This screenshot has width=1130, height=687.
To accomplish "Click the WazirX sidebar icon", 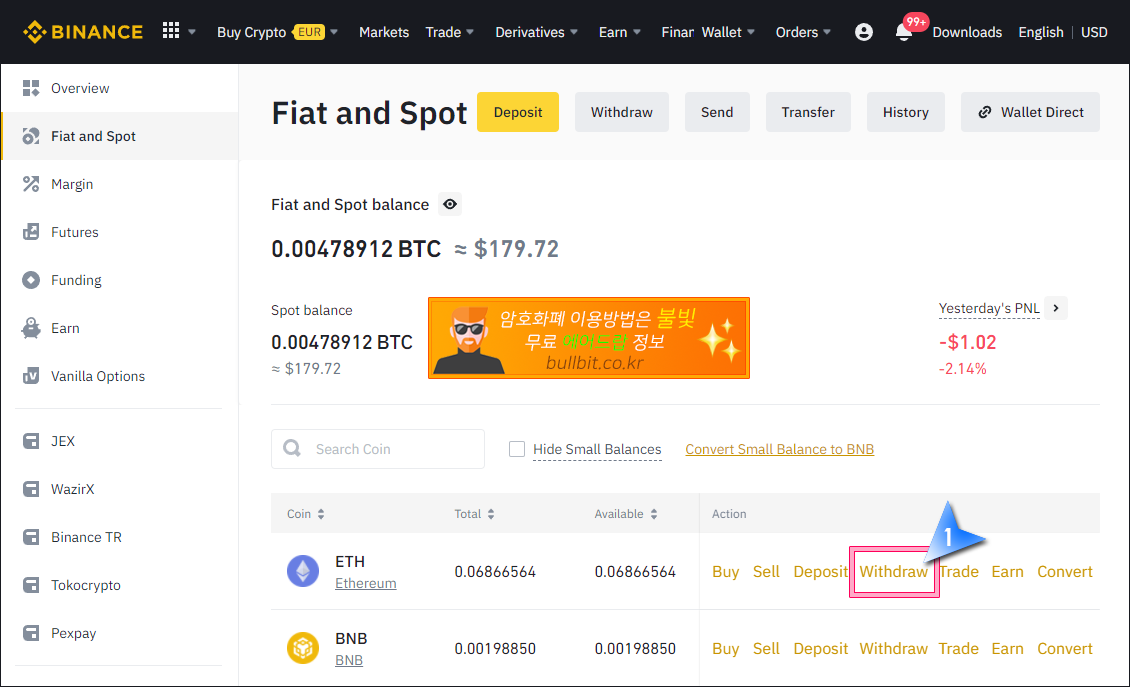I will tap(31, 489).
